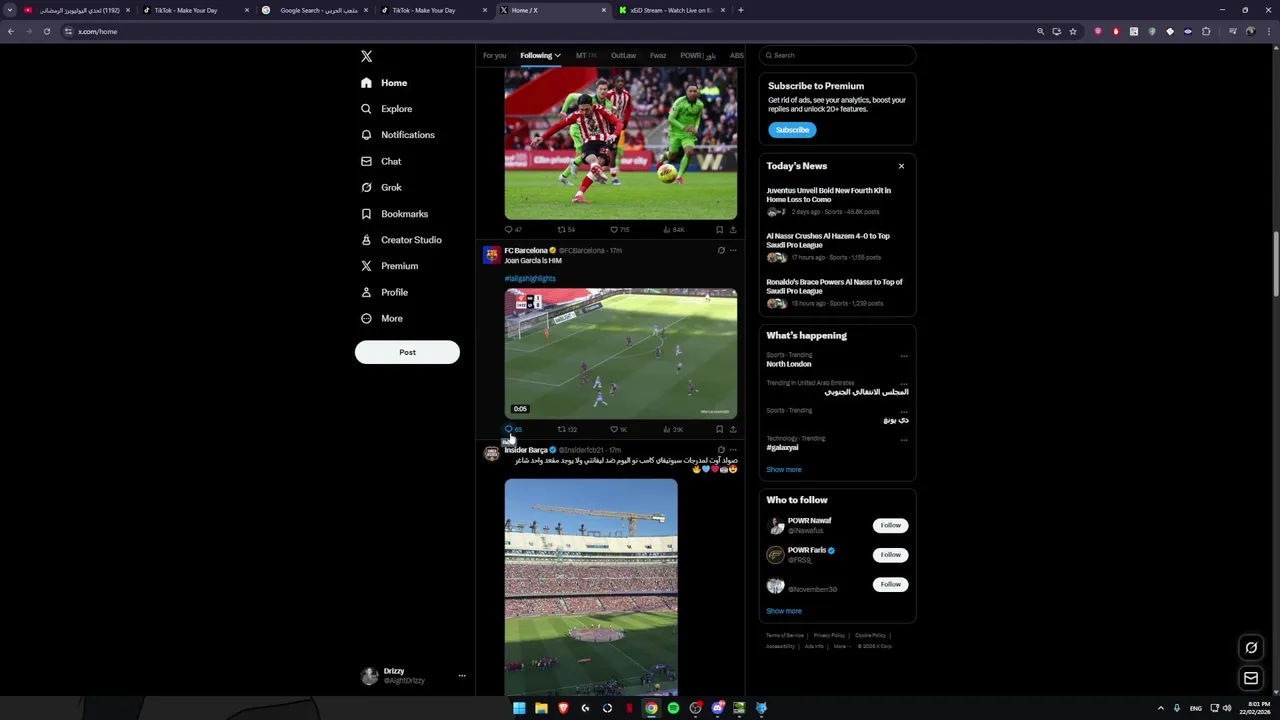Open the FC Barcelona profile avatar
Image resolution: width=1280 pixels, height=720 pixels.
click(491, 255)
